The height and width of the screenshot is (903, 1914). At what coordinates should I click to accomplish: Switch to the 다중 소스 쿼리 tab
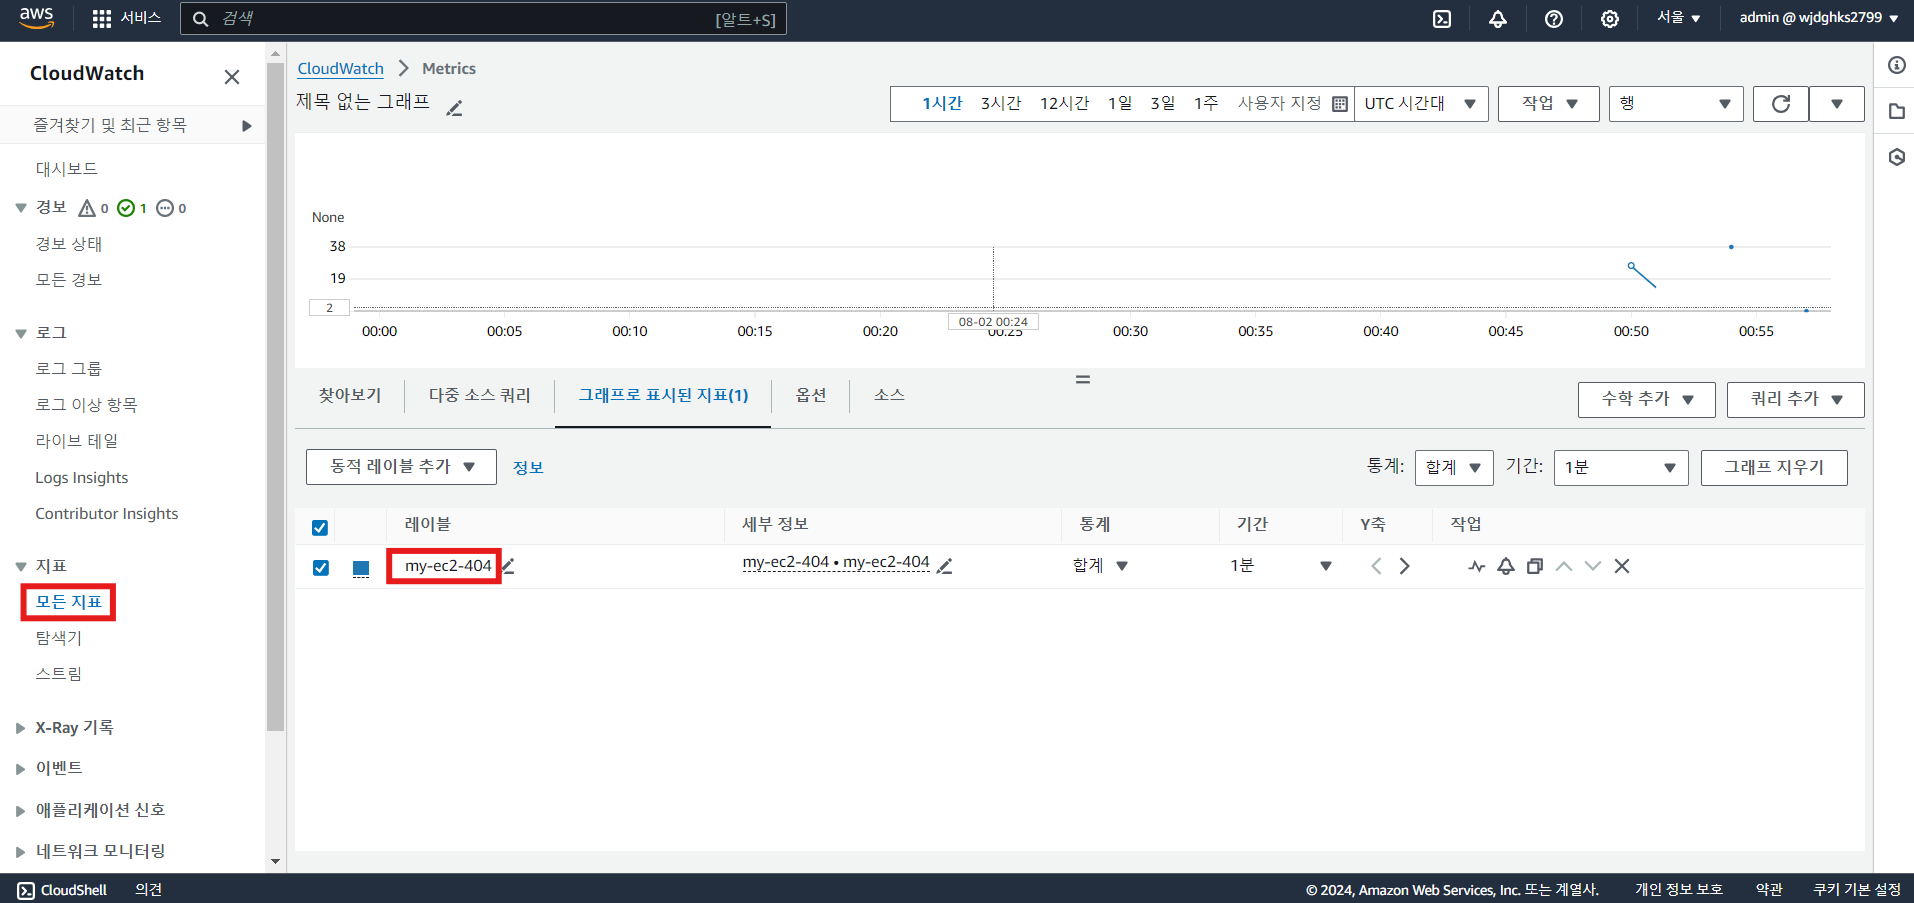pos(480,396)
